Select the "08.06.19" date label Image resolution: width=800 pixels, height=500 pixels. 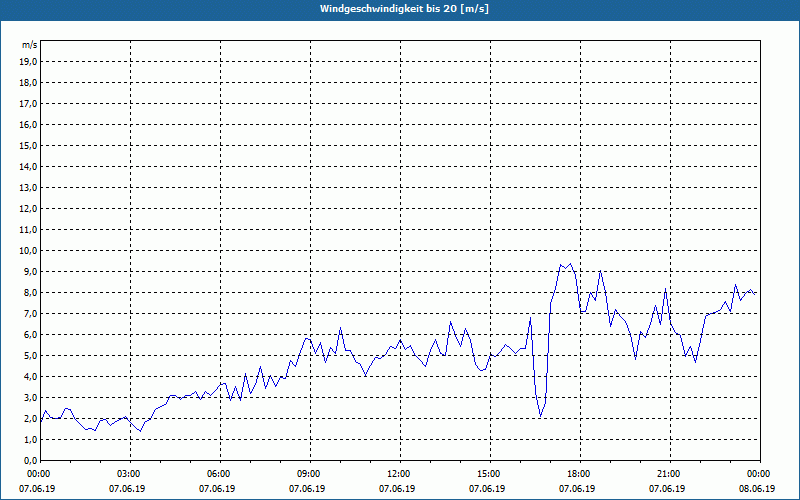(x=757, y=489)
